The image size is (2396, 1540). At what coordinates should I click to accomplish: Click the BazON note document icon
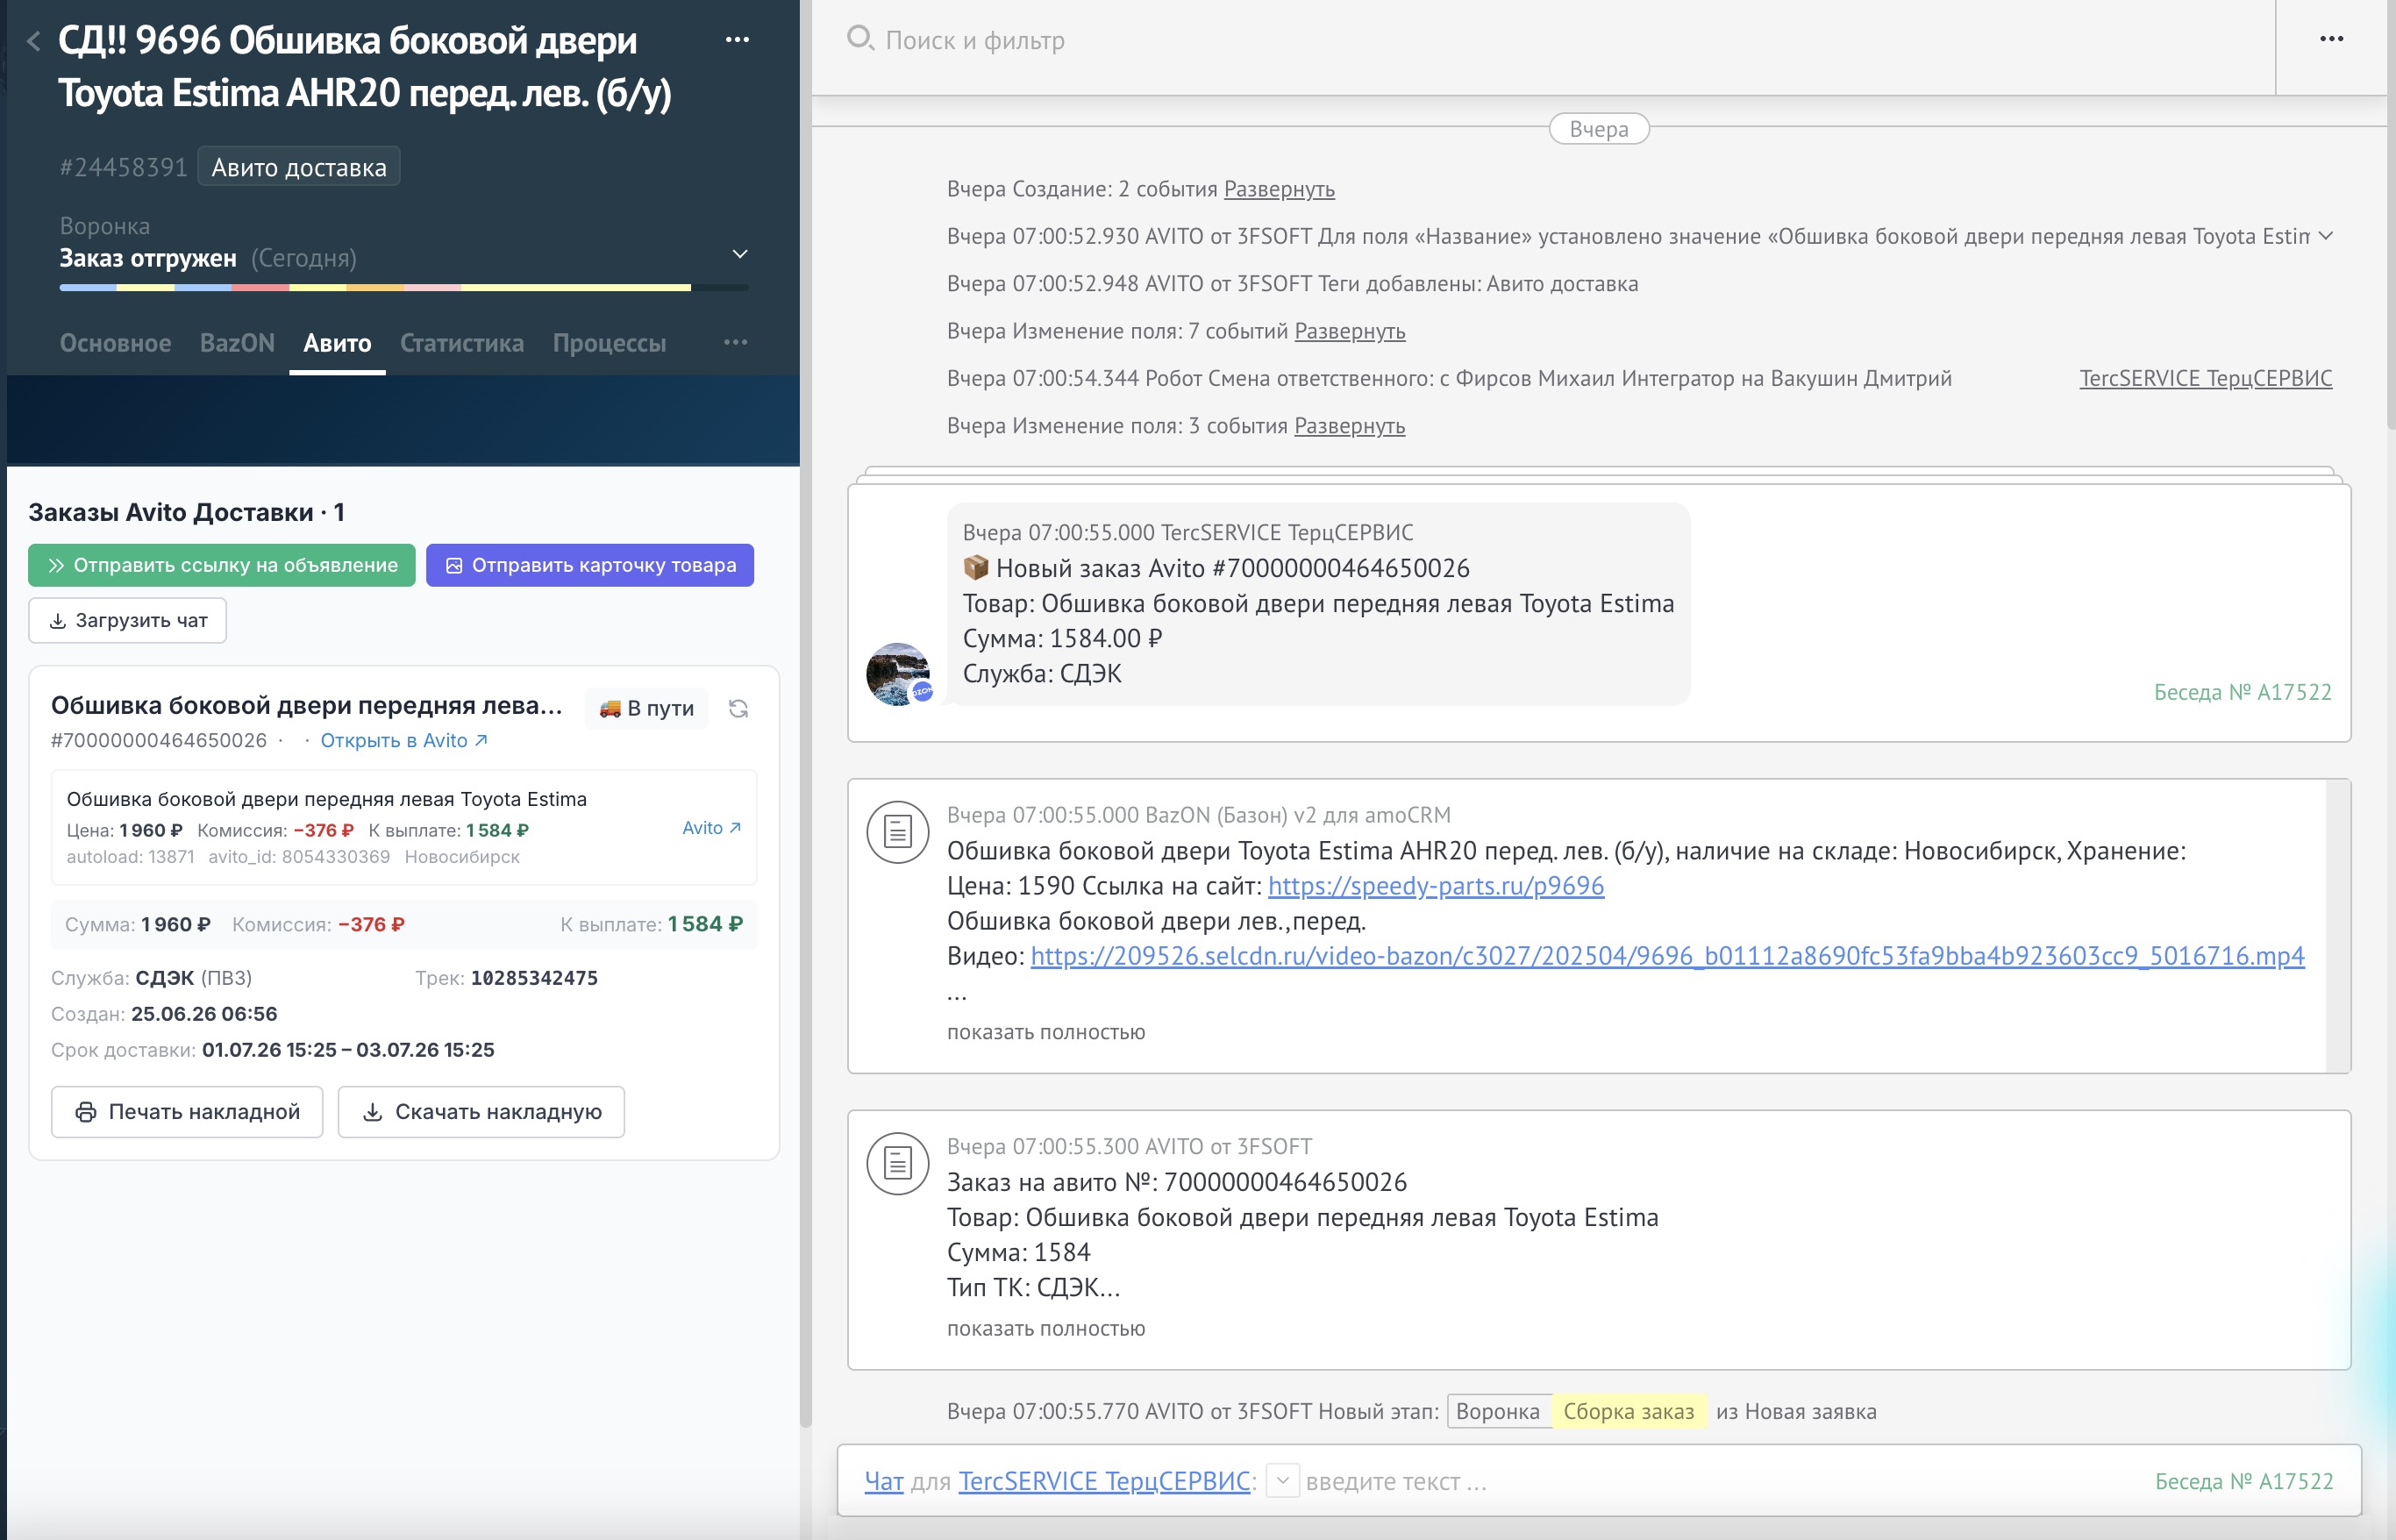pos(898,832)
